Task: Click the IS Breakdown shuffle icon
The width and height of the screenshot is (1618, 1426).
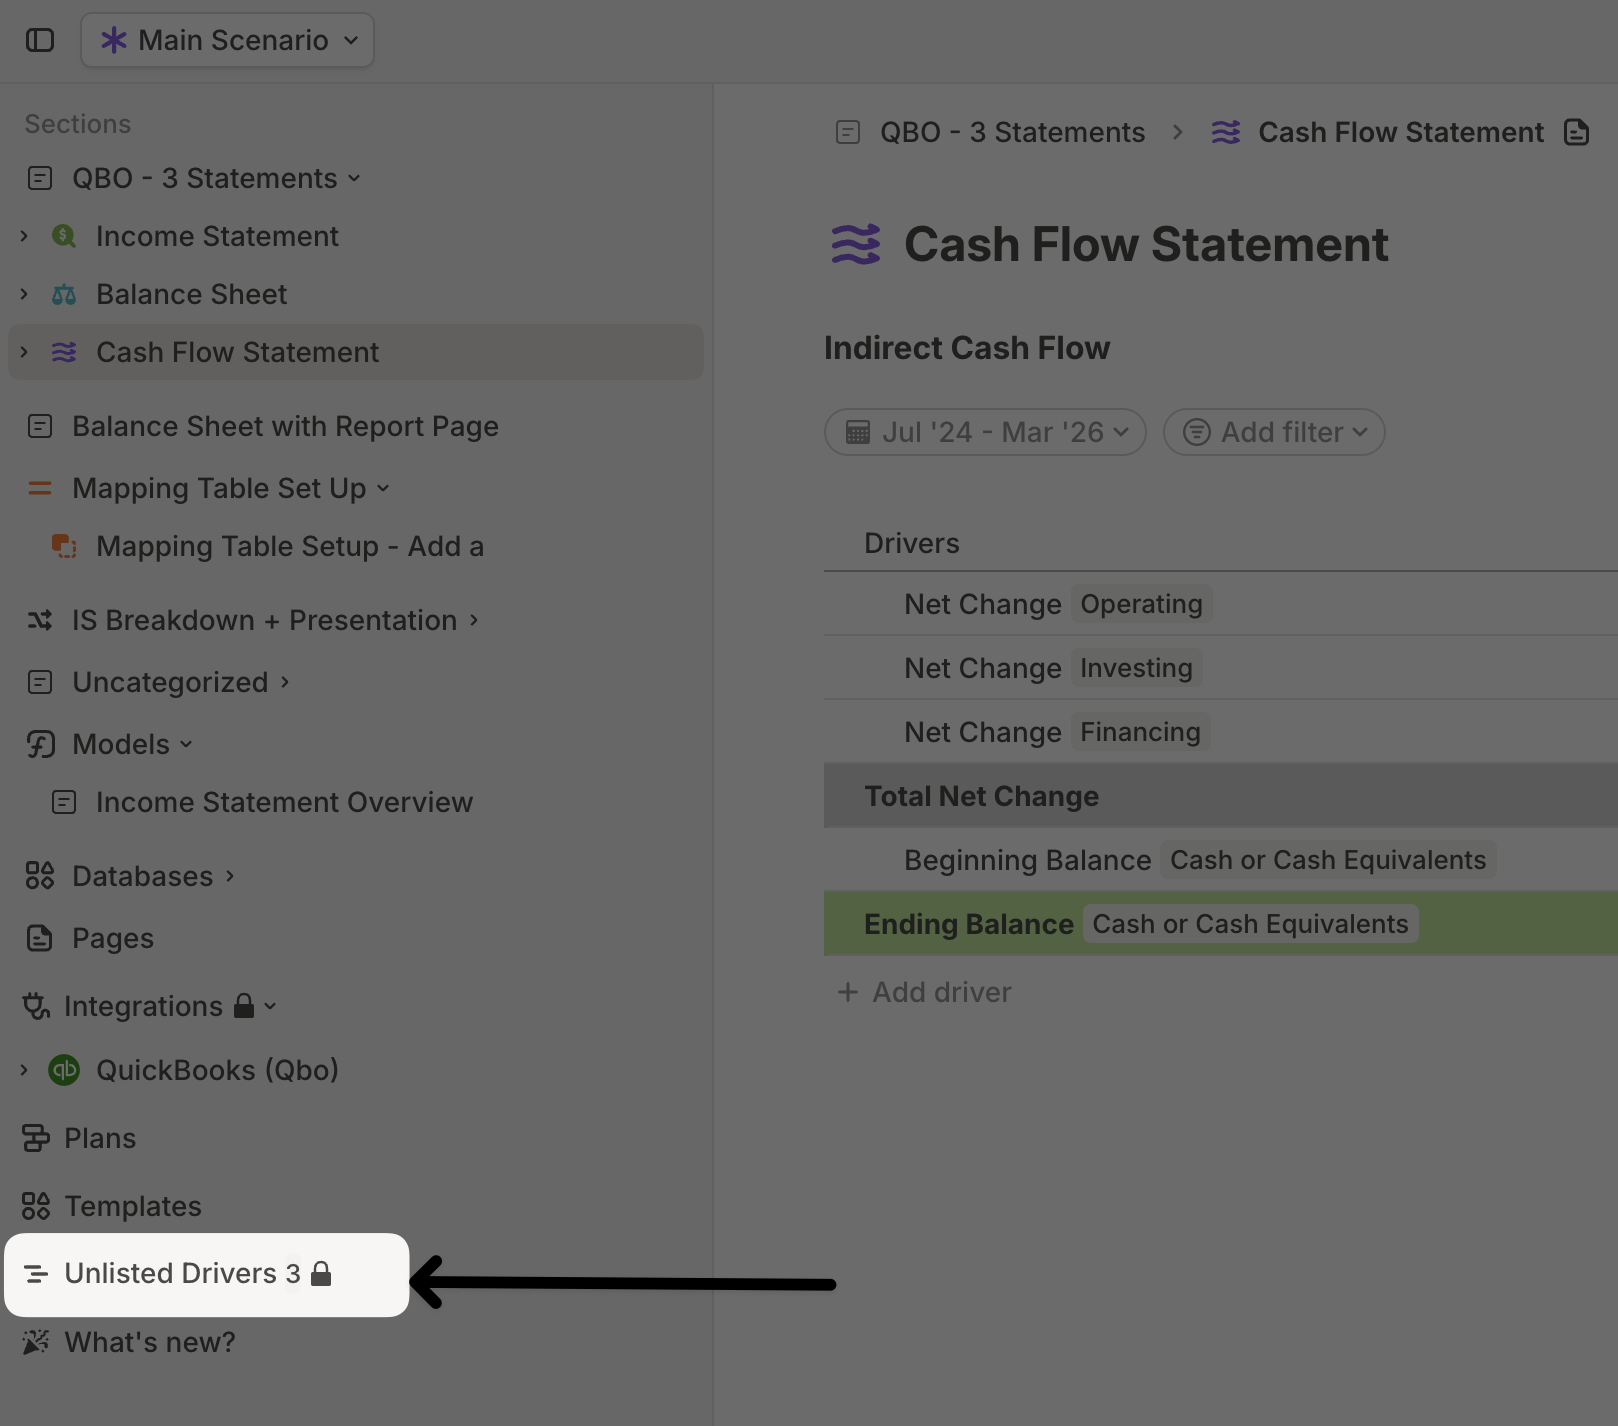Action: point(40,620)
